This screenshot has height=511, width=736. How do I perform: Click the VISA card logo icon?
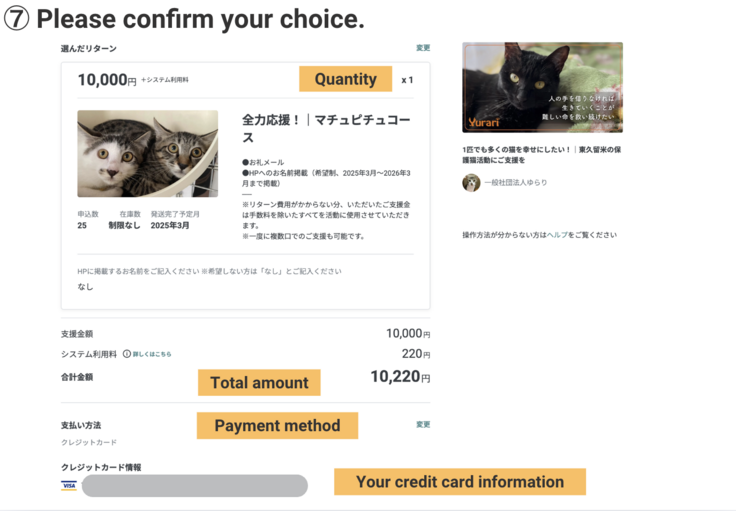coord(69,486)
